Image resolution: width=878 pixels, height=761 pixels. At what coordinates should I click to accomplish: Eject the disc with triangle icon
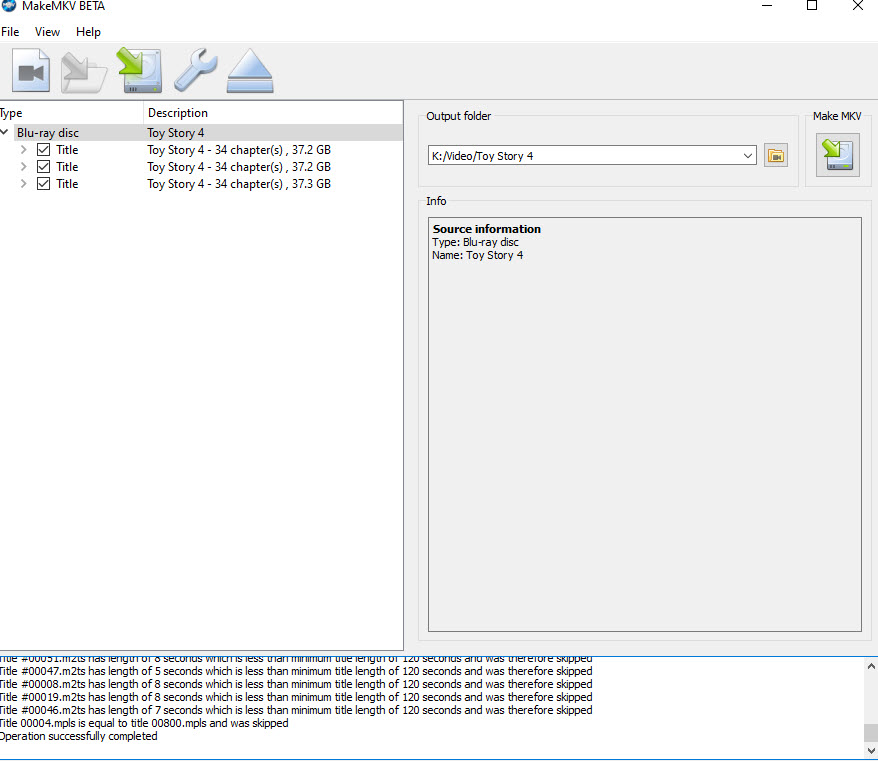coord(250,71)
